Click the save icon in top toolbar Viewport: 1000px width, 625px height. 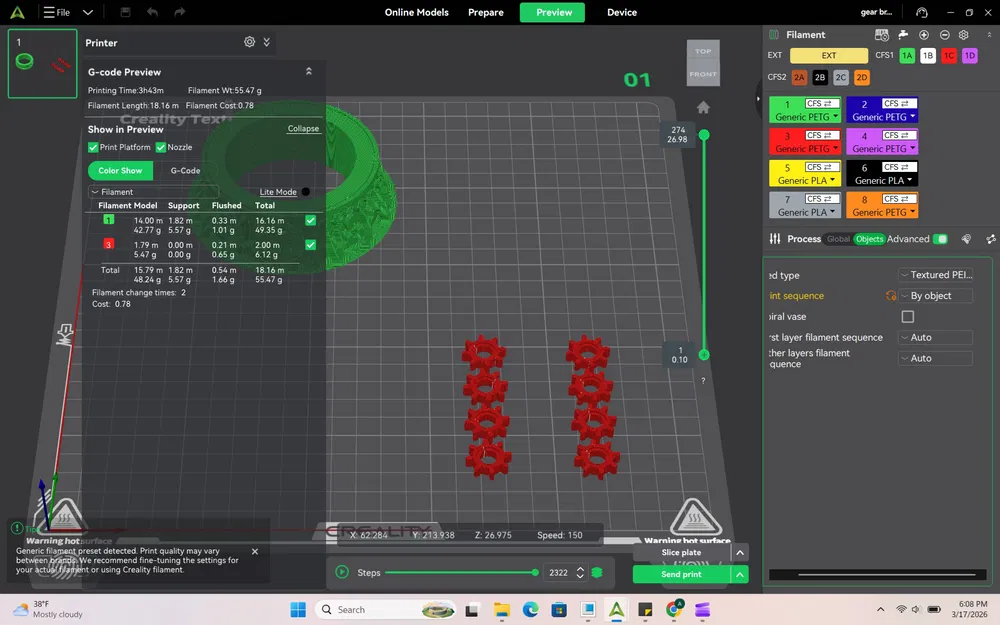[125, 12]
